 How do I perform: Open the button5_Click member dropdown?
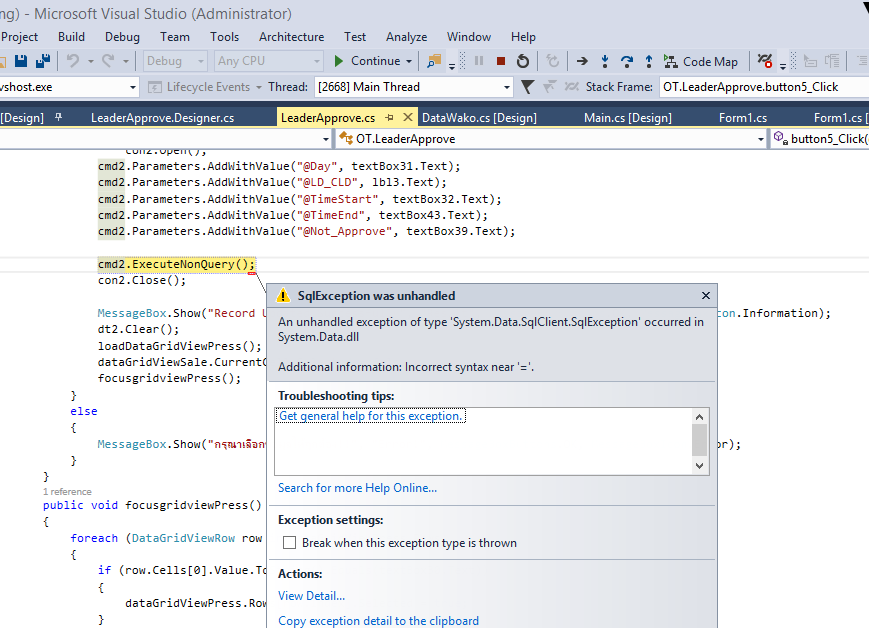click(821, 139)
